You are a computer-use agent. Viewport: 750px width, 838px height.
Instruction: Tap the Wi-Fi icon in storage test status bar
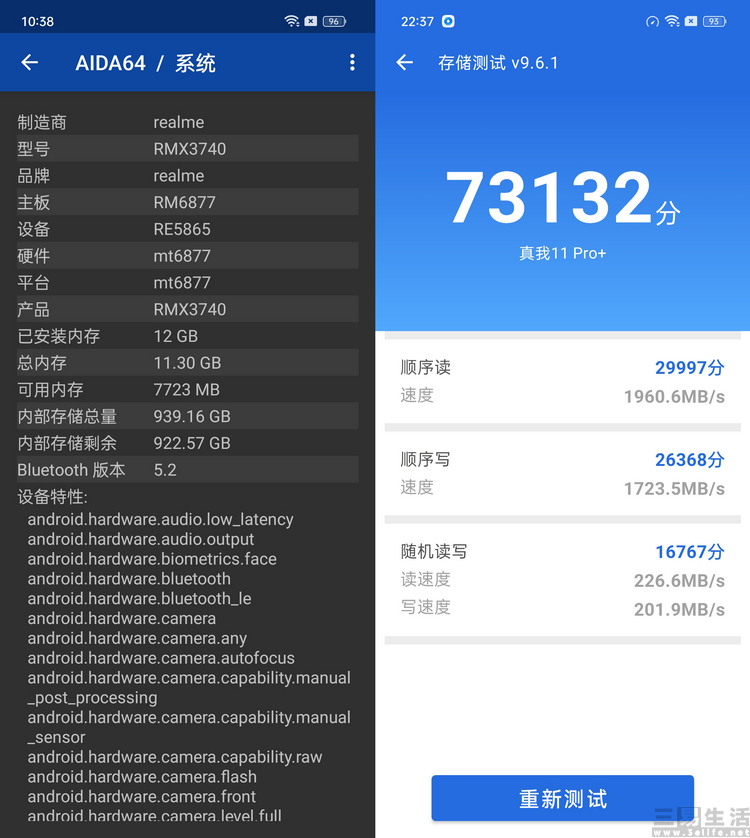click(x=672, y=21)
